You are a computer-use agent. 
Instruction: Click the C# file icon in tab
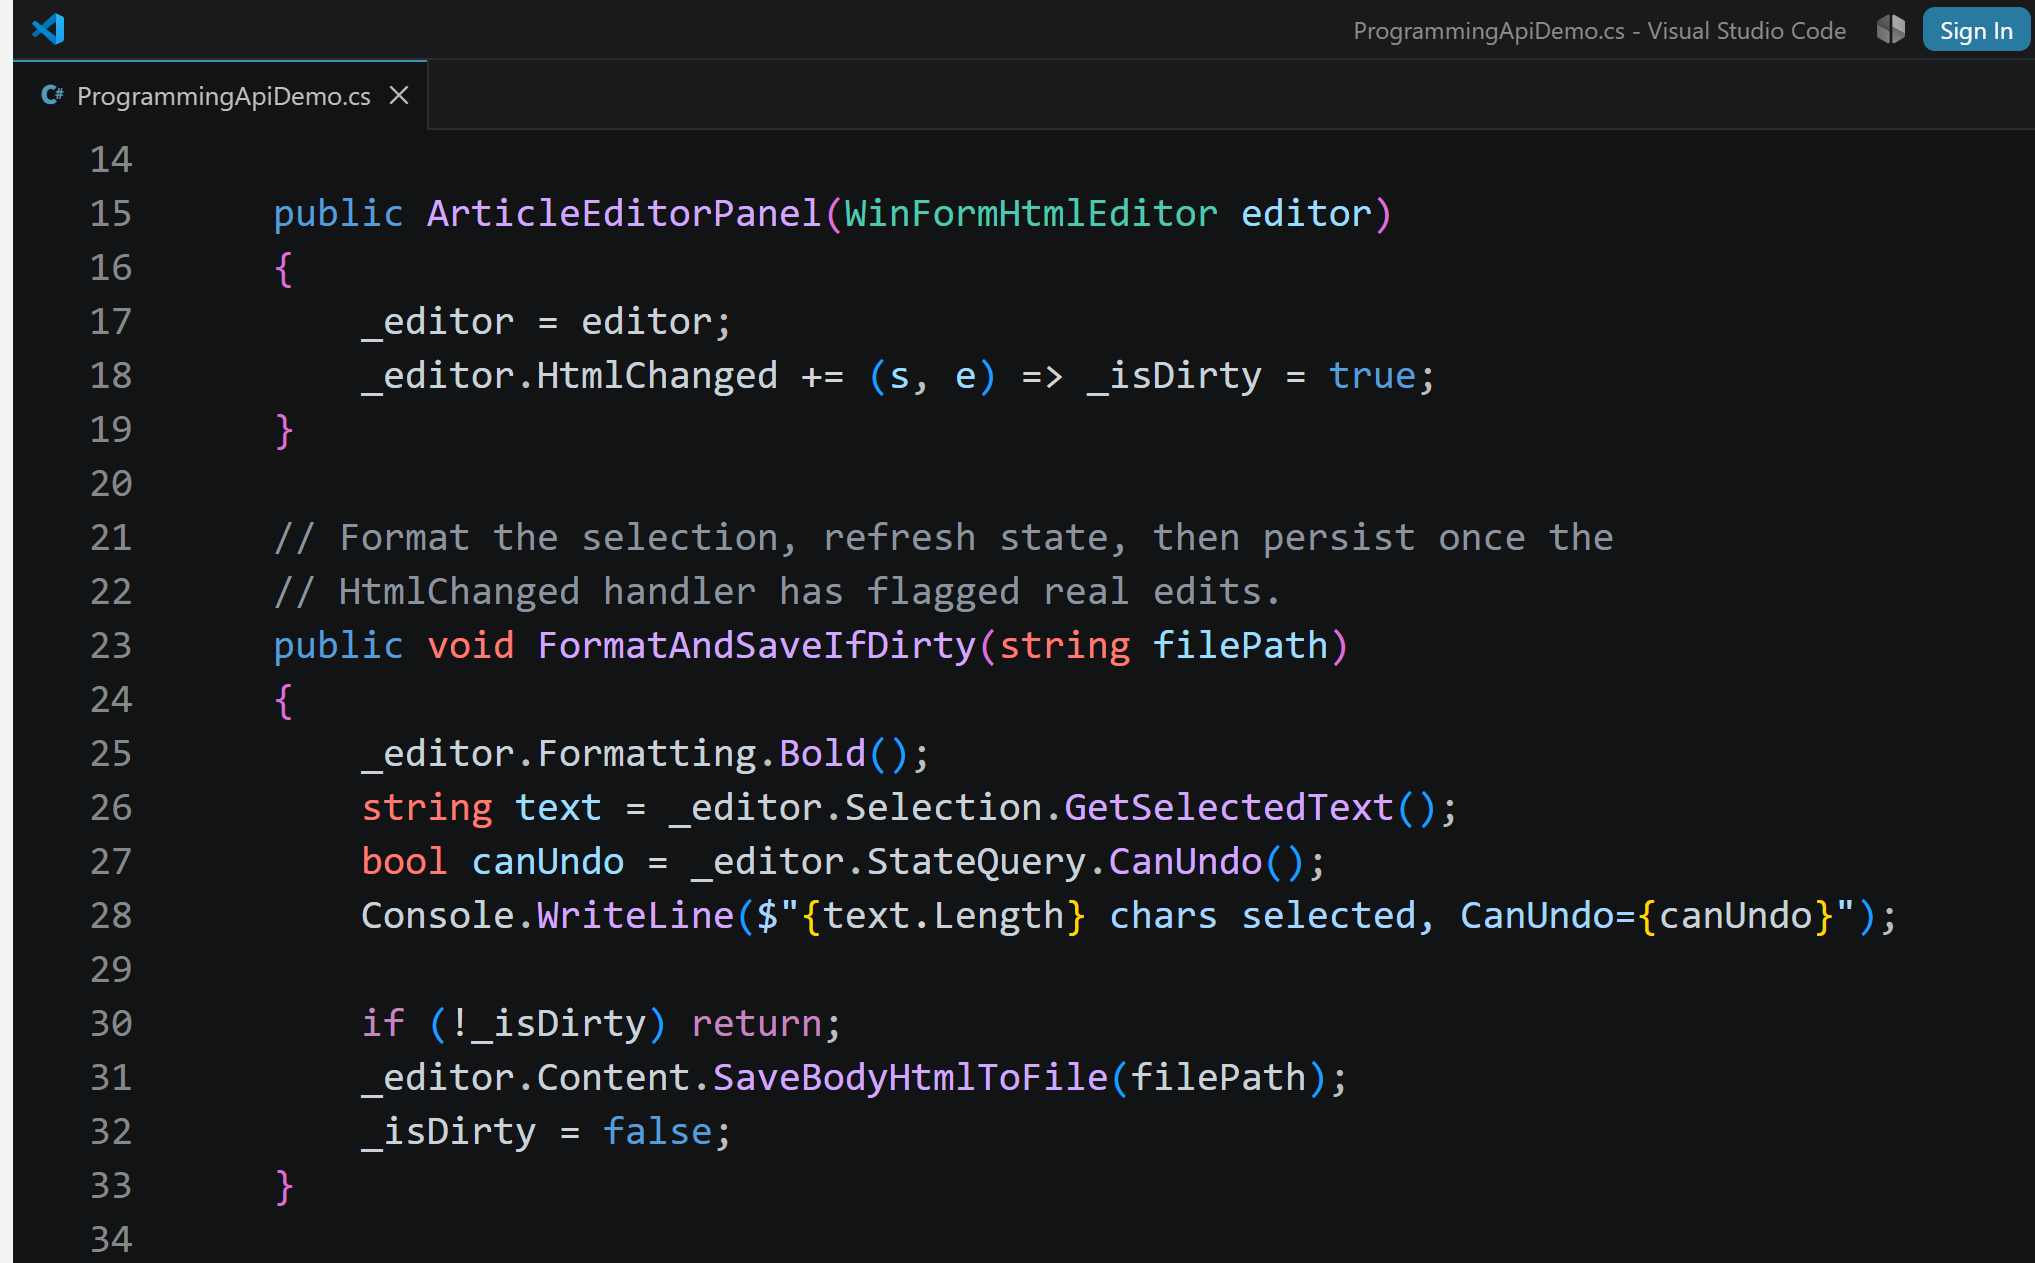52,95
